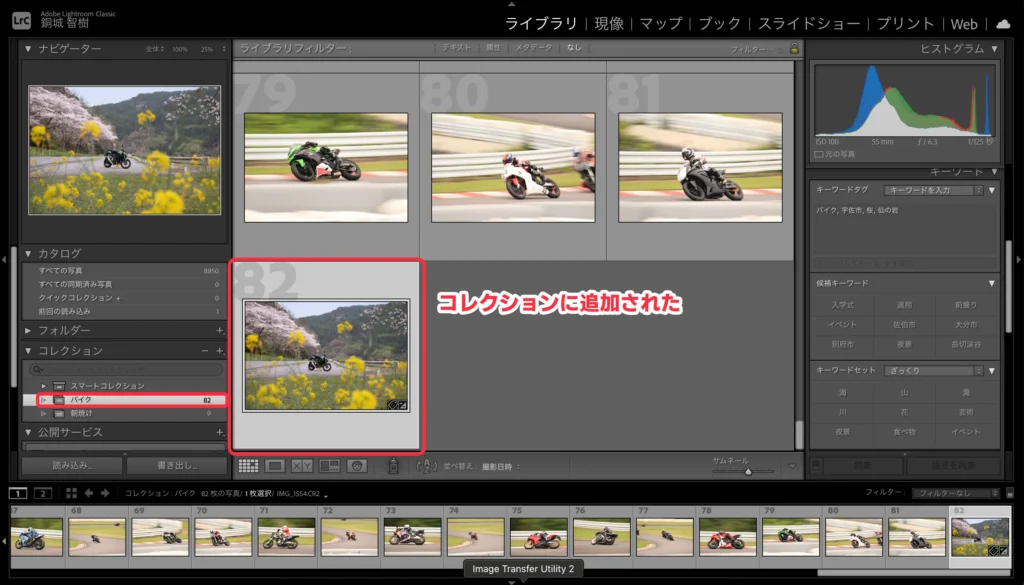Viewport: 1024px width, 585px height.
Task: Open the マップ module
Action: click(x=665, y=23)
